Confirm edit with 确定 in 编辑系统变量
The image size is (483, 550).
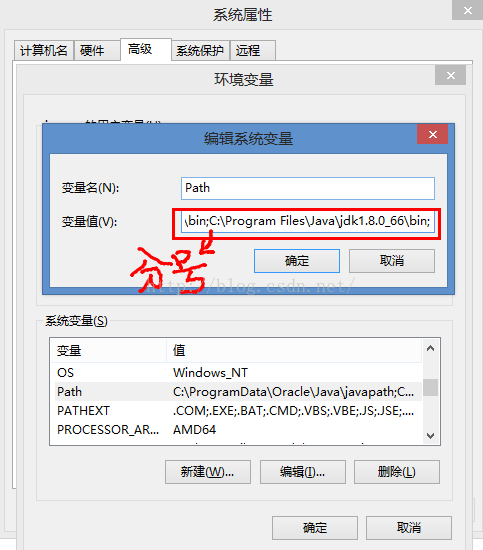click(297, 261)
